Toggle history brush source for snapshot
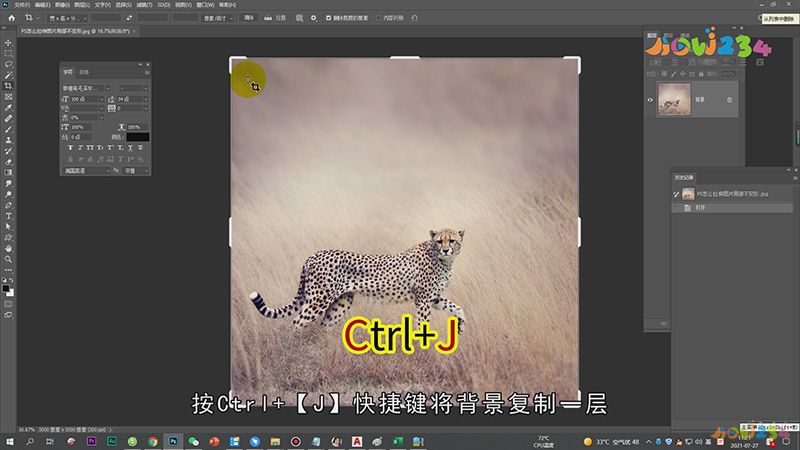The image size is (800, 450). 676,194
